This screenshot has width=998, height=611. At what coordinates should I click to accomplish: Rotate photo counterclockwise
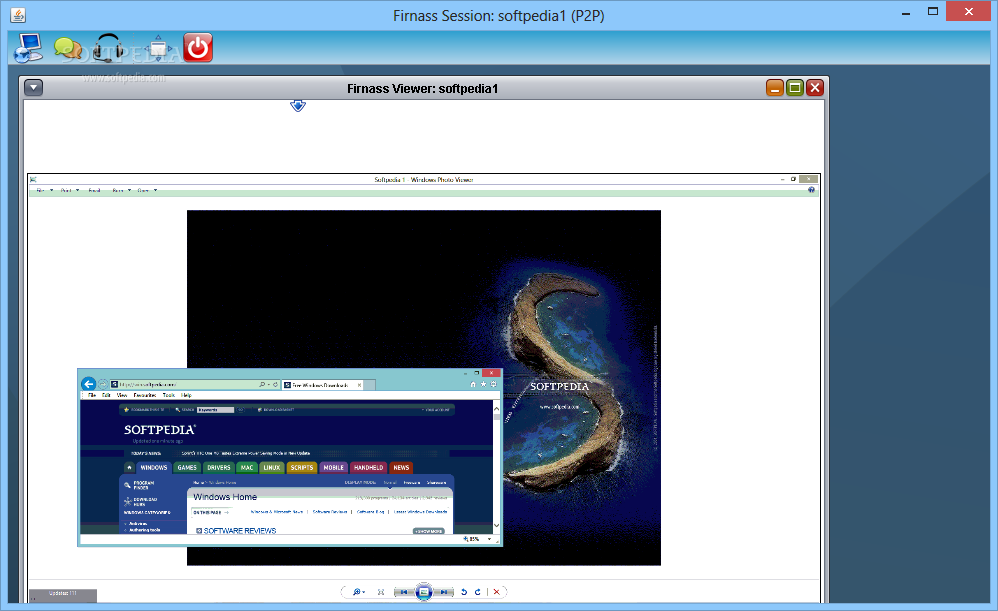click(464, 592)
